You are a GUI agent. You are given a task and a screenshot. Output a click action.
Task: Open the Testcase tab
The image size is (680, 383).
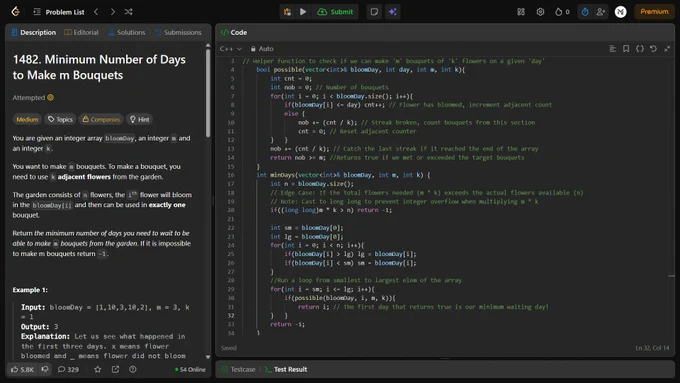pyautogui.click(x=239, y=370)
